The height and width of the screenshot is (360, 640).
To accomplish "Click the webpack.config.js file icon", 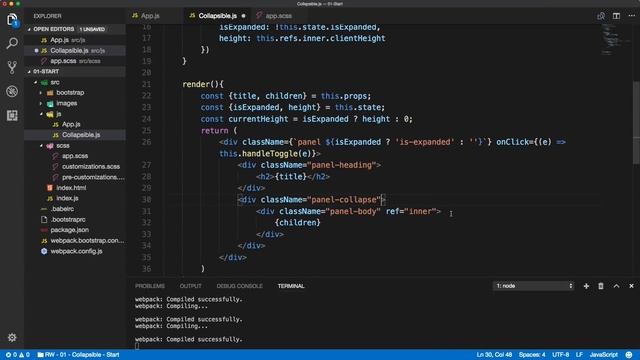I will [44, 251].
